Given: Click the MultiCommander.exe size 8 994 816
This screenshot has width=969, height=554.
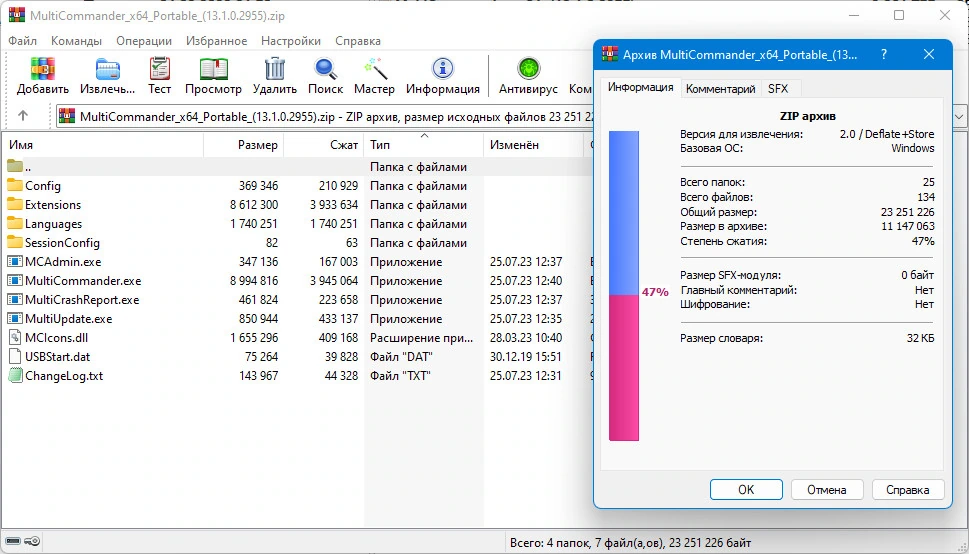Looking at the screenshot, I should point(254,281).
